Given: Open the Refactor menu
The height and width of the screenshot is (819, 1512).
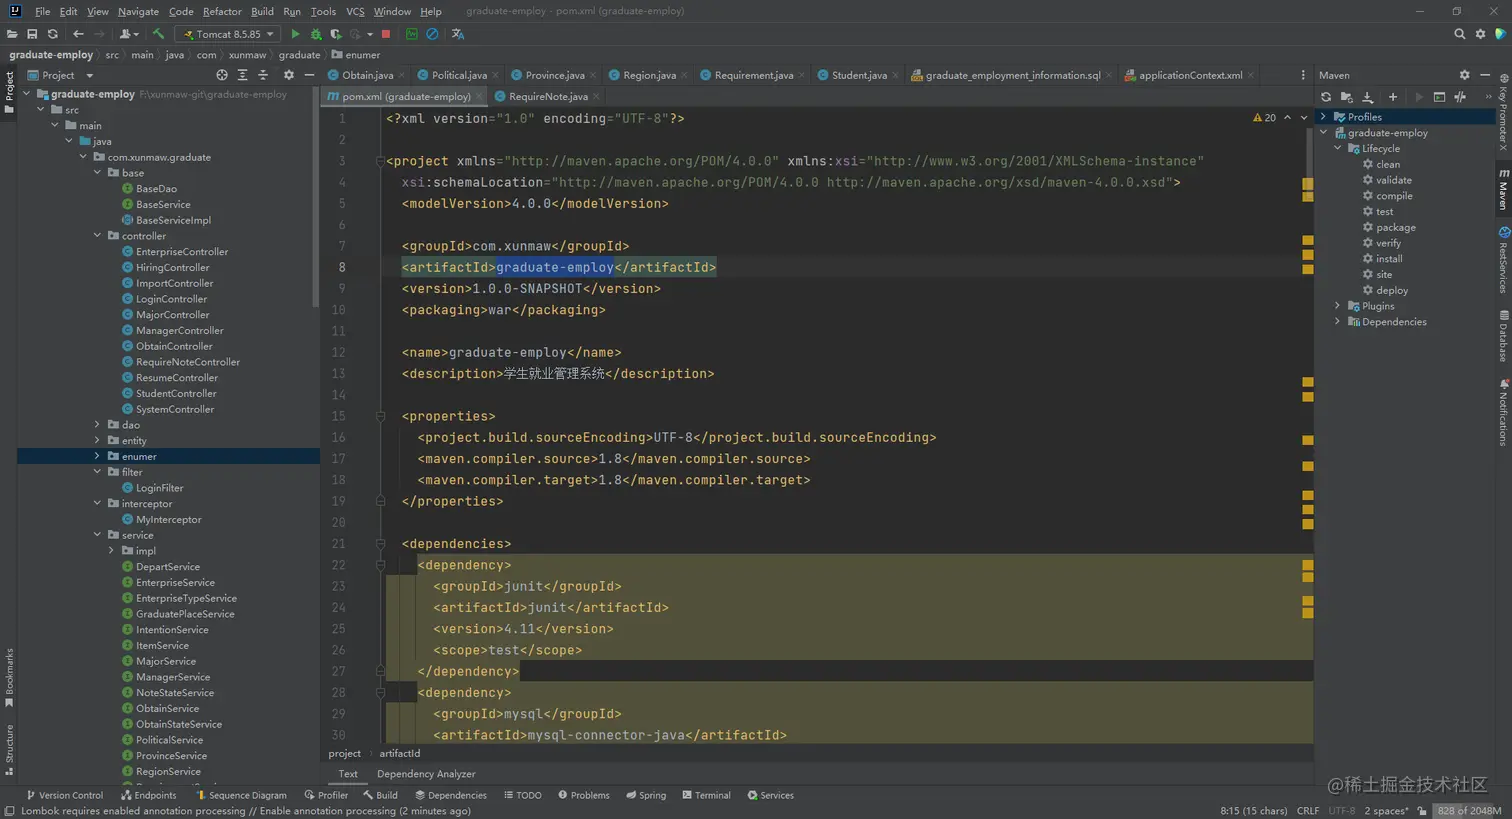Looking at the screenshot, I should [221, 11].
